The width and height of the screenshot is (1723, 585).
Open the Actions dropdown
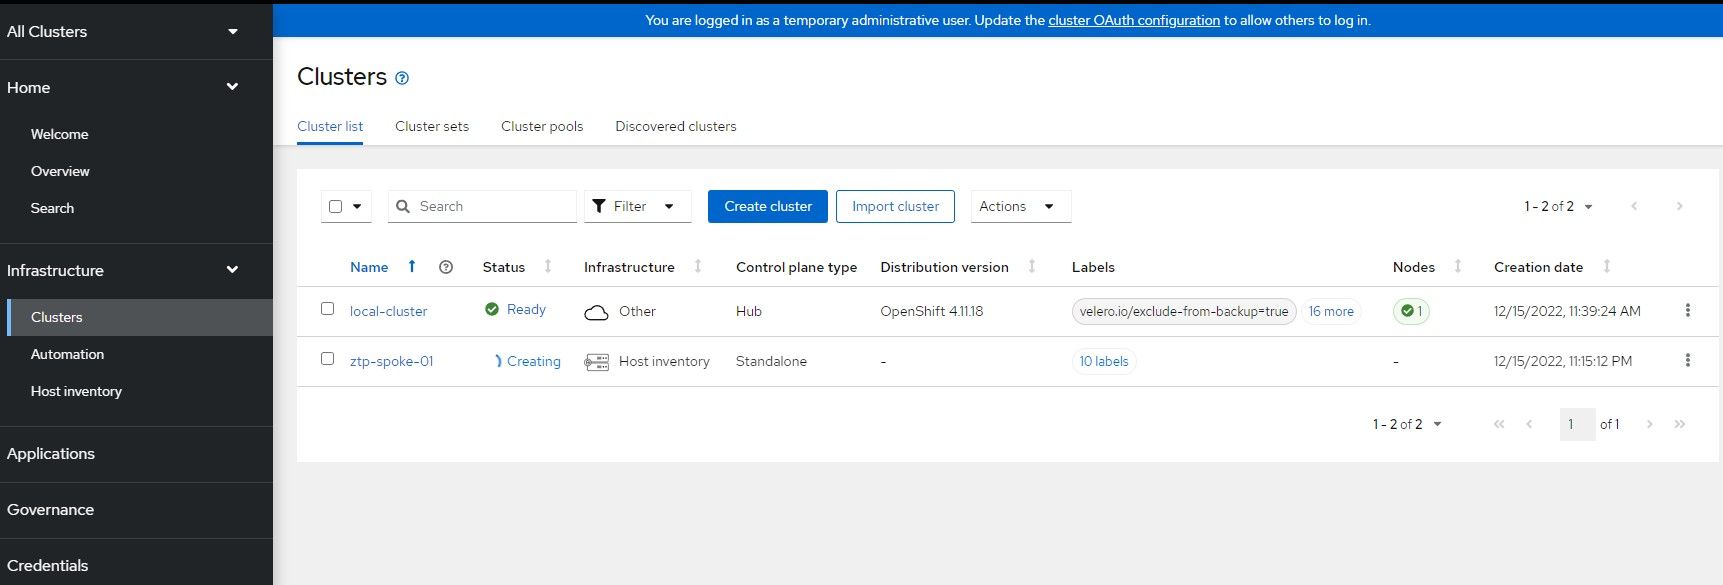1020,206
